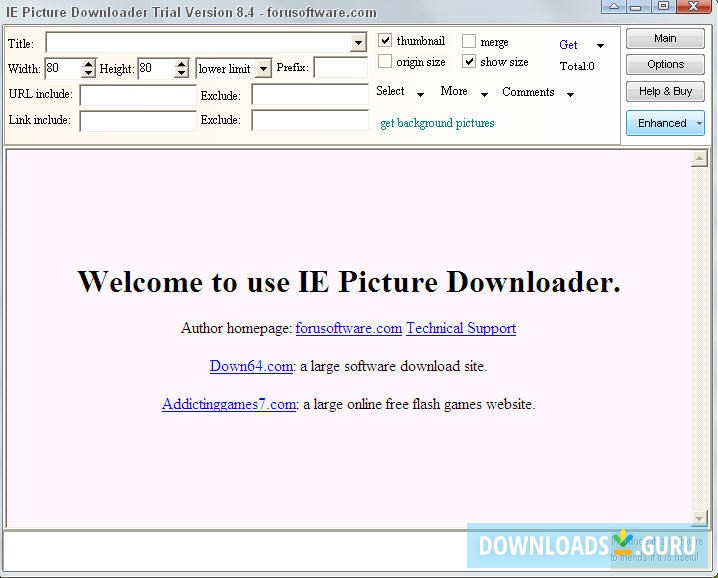This screenshot has width=718, height=578.
Task: Focus the Title input field
Action: pos(199,43)
